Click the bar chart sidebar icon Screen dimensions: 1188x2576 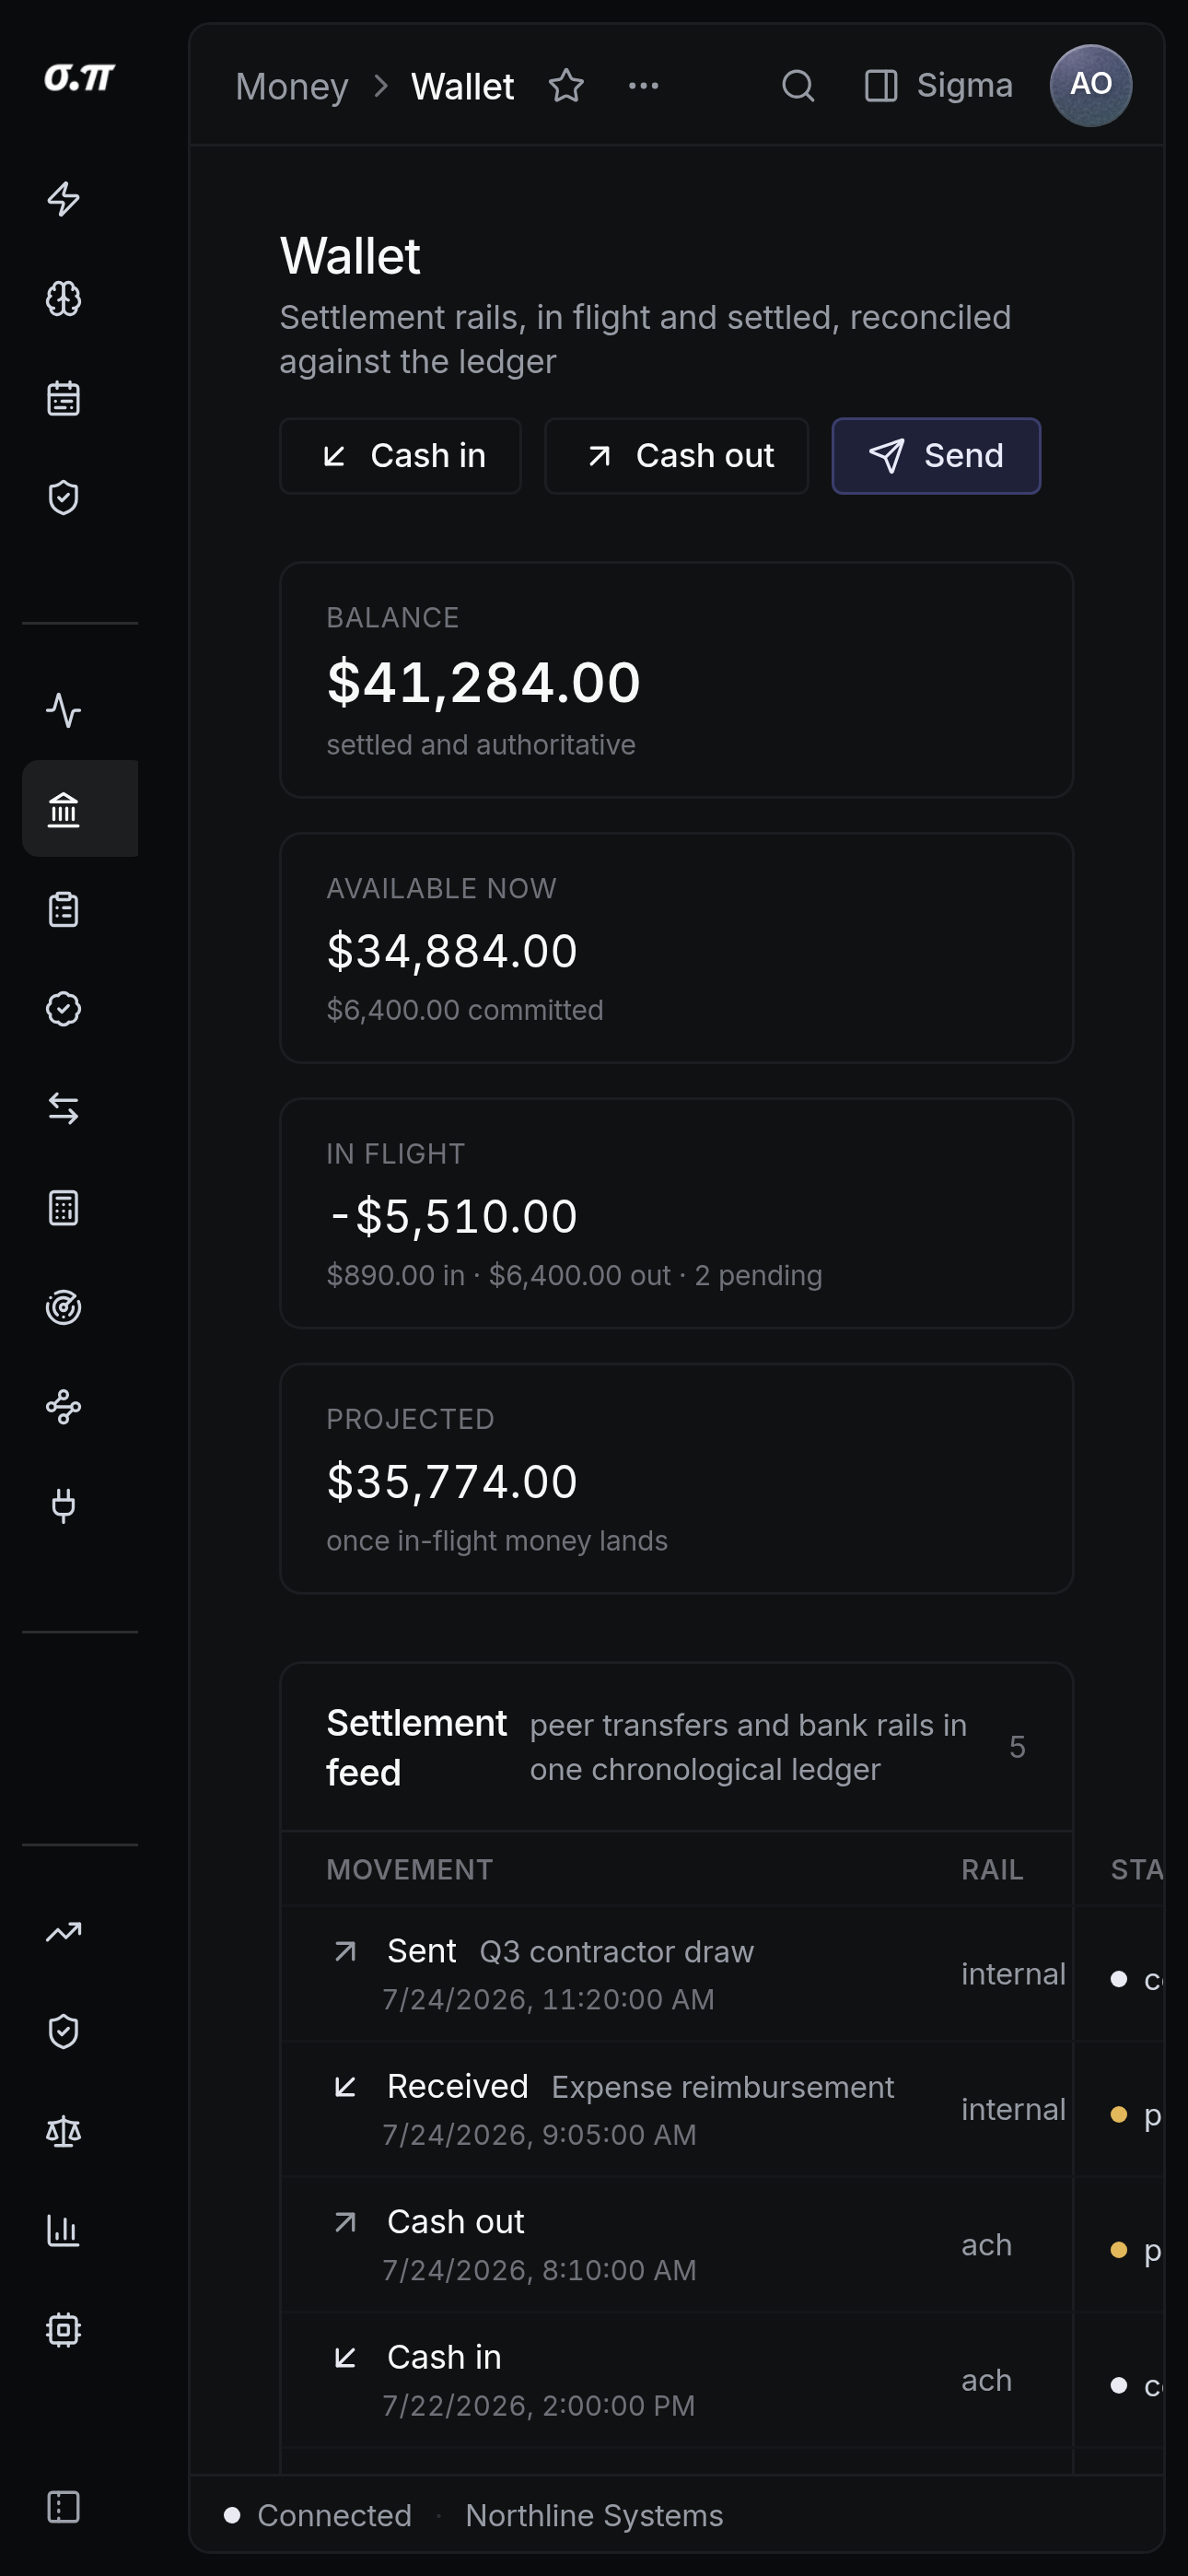64,2231
